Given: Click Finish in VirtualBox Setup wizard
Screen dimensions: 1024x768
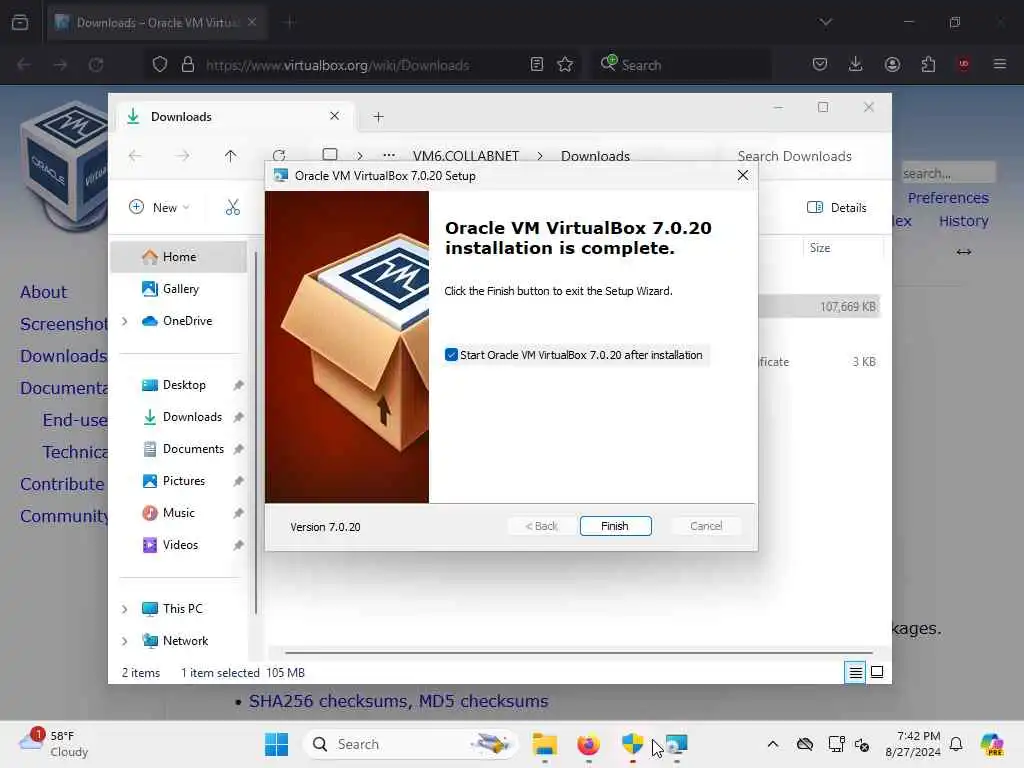Looking at the screenshot, I should point(615,526).
